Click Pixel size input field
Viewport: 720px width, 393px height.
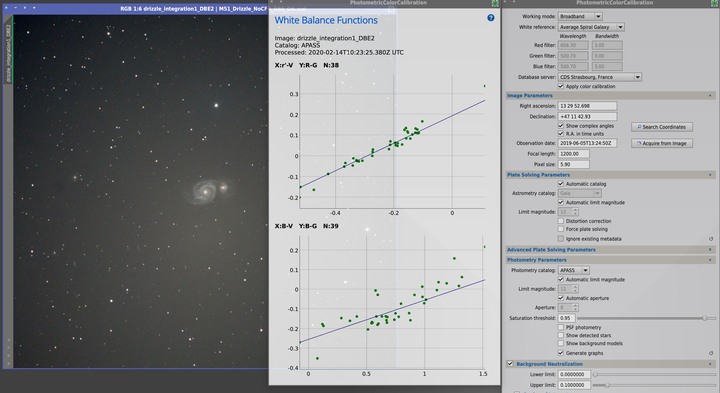pyautogui.click(x=574, y=164)
